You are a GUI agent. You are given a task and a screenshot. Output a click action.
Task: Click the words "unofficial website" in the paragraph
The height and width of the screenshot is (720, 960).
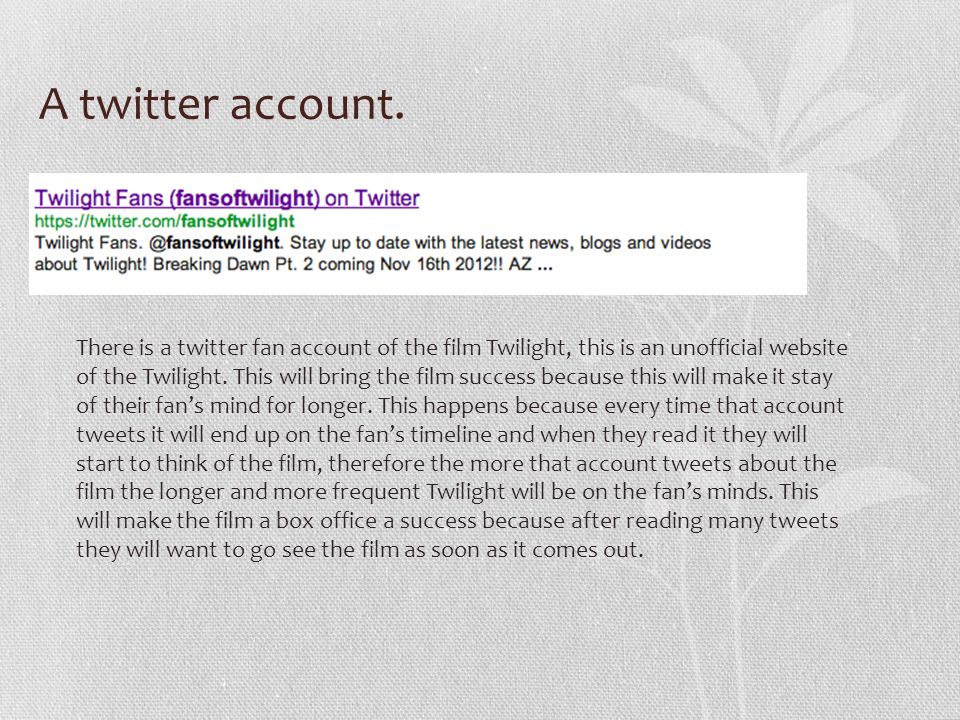click(x=759, y=348)
